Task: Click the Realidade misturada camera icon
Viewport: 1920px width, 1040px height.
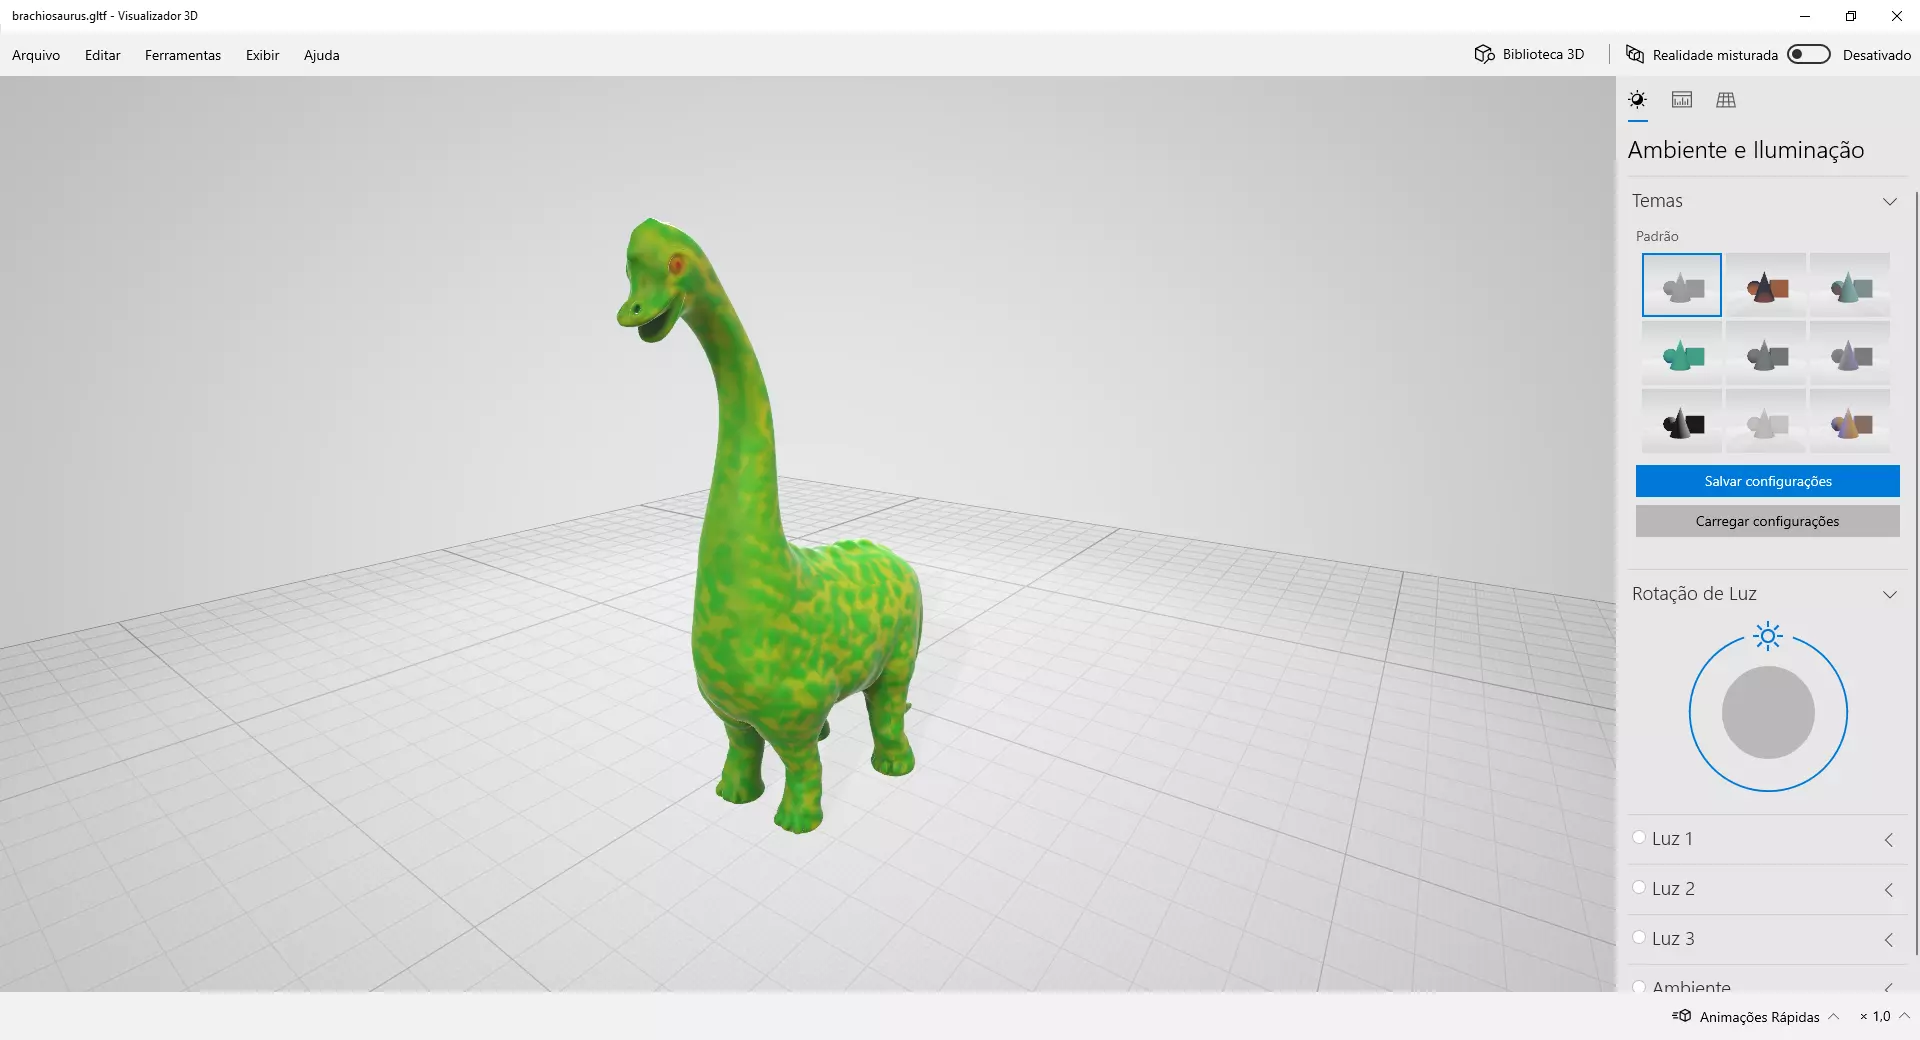Action: (x=1635, y=54)
